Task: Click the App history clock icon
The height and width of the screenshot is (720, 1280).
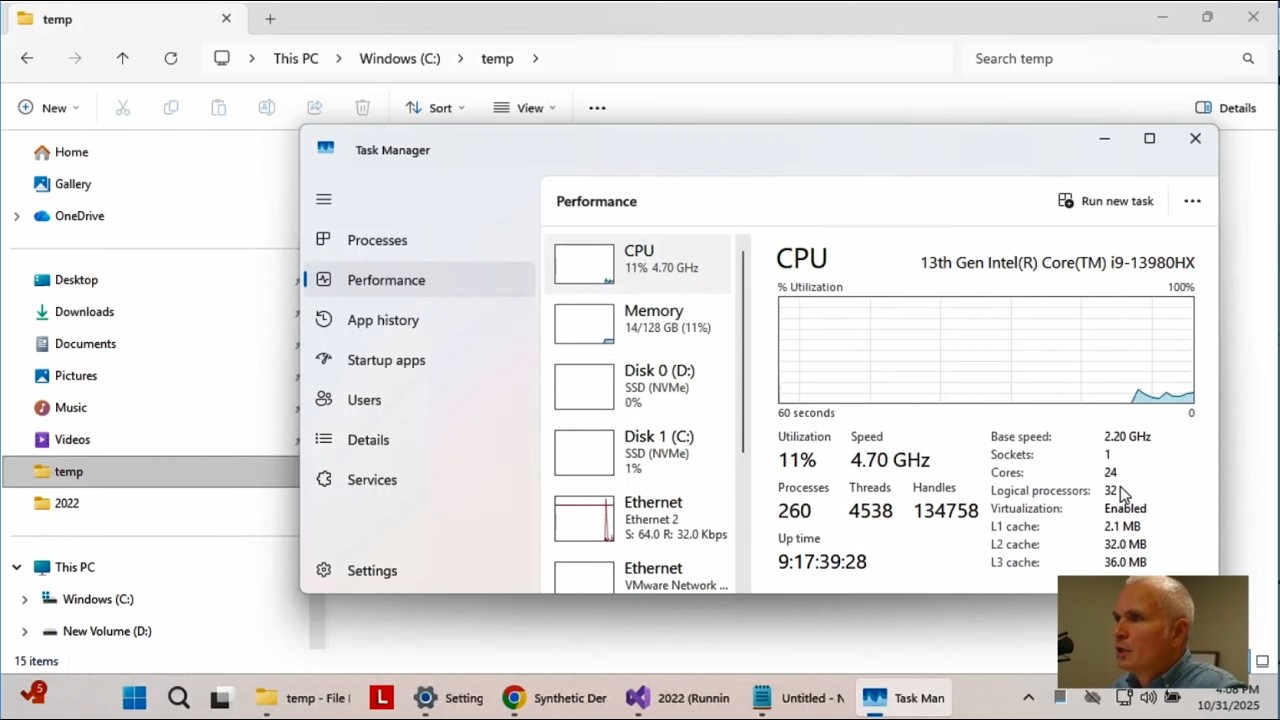Action: pos(323,320)
